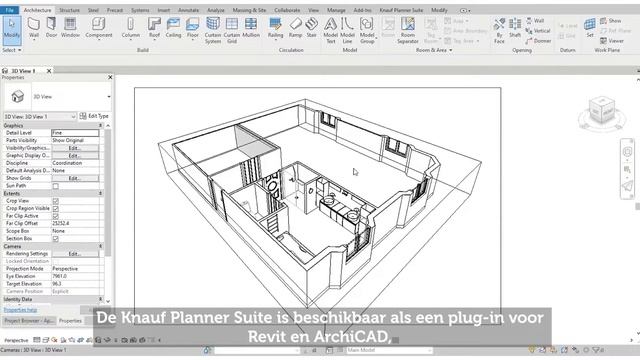Open the Knauf Planner Suite tab
Screen dimensions: 640x360
[401, 10]
